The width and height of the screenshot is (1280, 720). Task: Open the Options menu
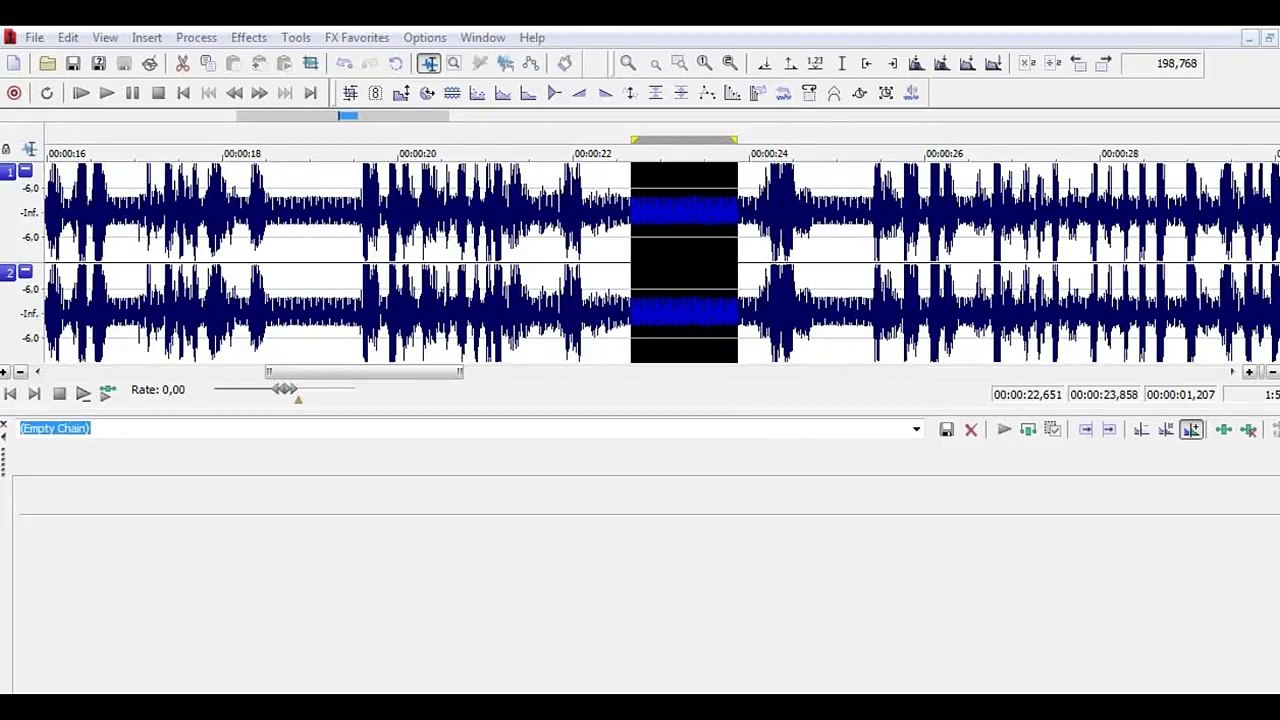[x=425, y=37]
